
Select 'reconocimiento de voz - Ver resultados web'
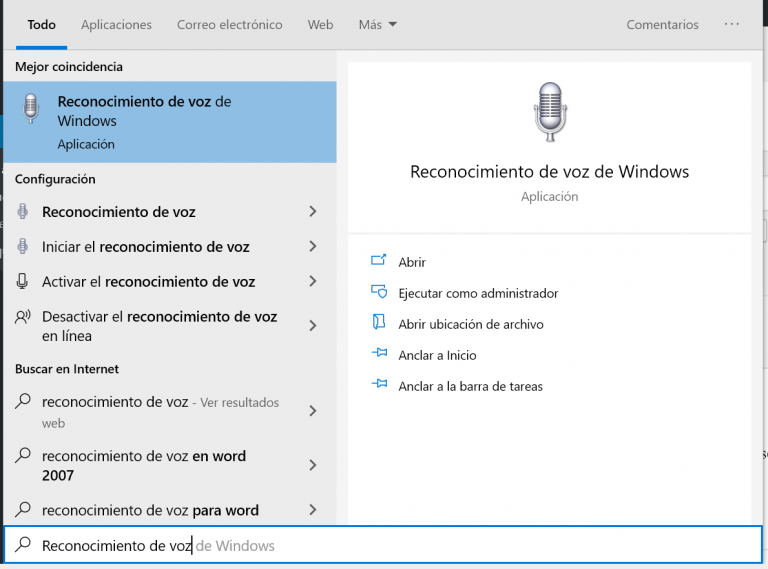169,411
